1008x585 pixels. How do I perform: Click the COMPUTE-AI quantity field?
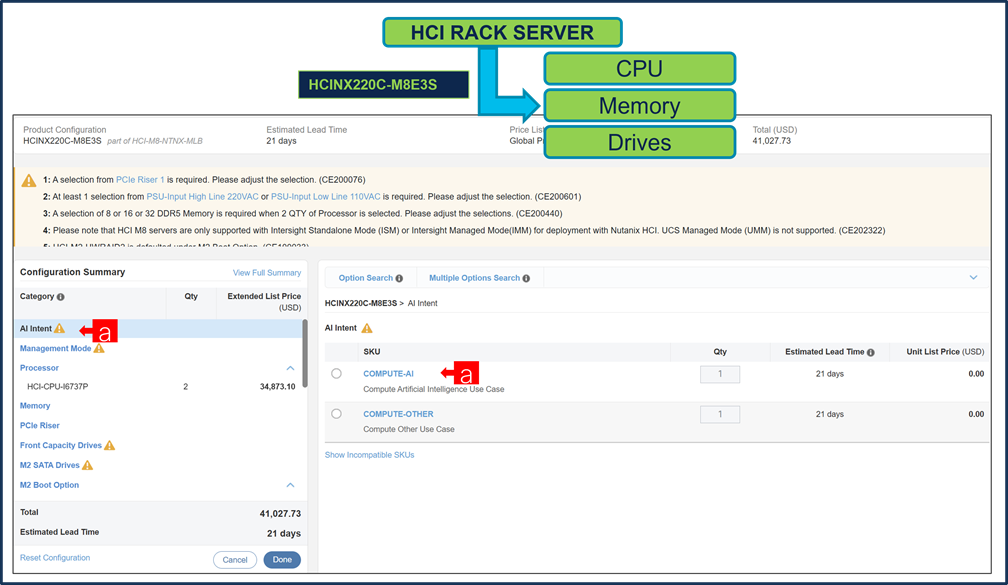point(720,374)
